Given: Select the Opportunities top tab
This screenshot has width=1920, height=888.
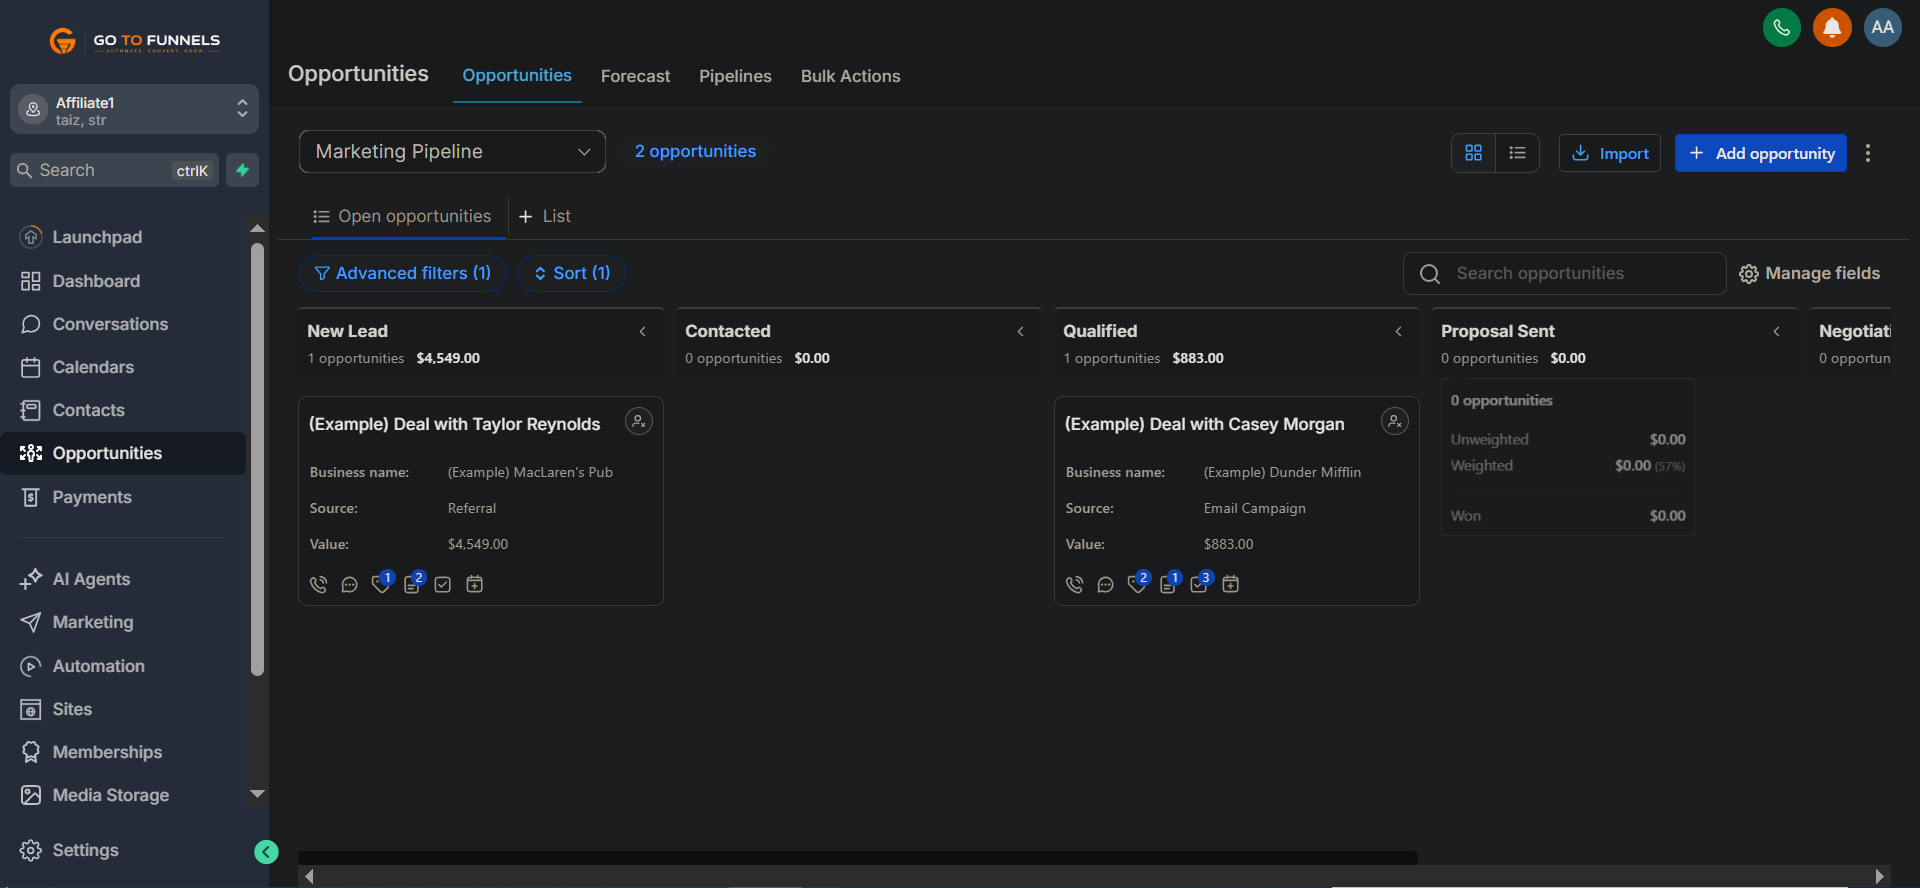Looking at the screenshot, I should [517, 75].
